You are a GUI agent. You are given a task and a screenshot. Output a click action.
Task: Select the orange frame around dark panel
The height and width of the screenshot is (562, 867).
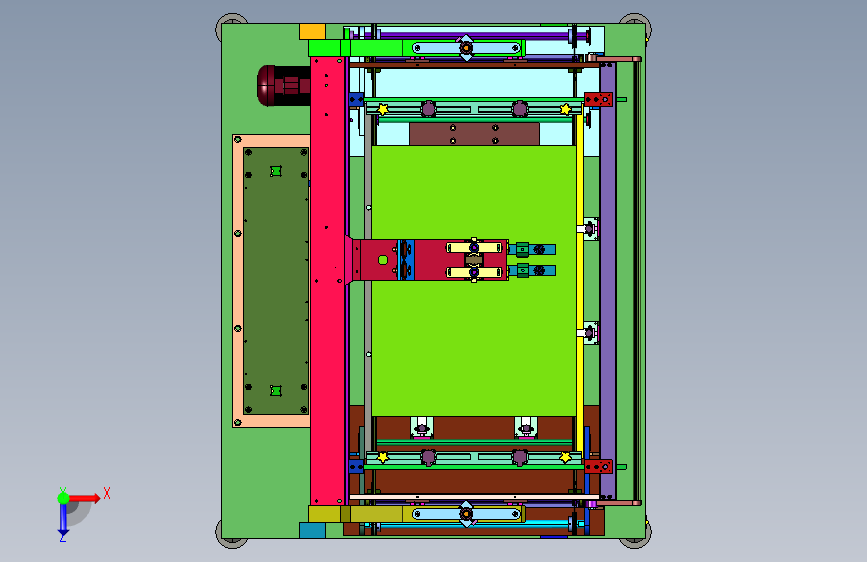point(238,280)
